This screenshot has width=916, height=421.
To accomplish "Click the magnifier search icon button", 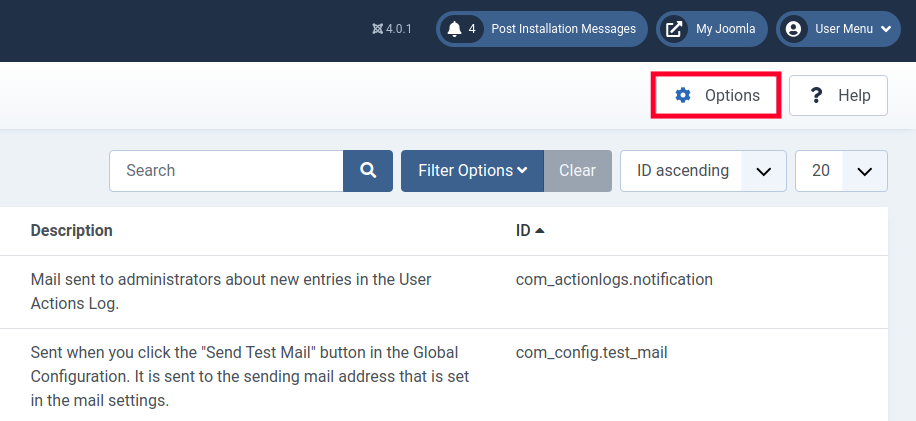I will 368,171.
